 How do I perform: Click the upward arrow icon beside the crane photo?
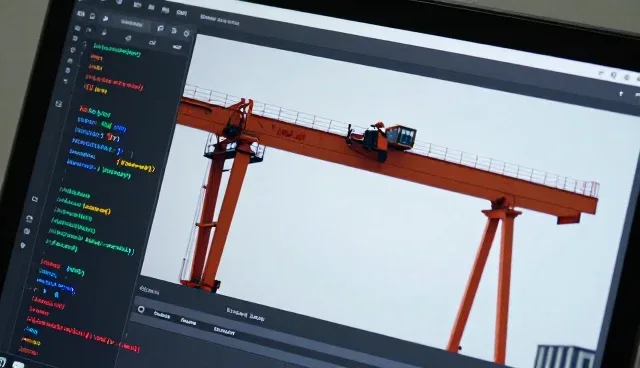tap(621, 94)
